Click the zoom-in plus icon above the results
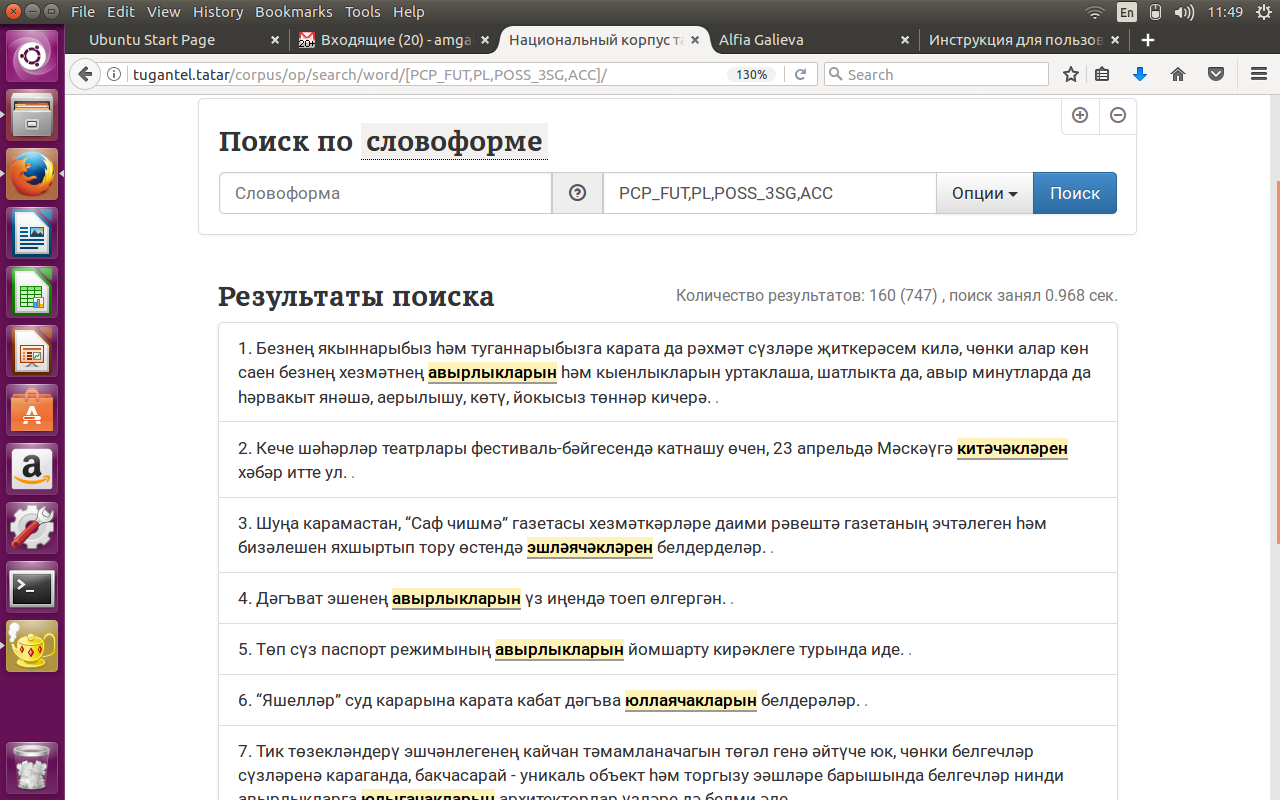The image size is (1280, 800). [x=1080, y=116]
